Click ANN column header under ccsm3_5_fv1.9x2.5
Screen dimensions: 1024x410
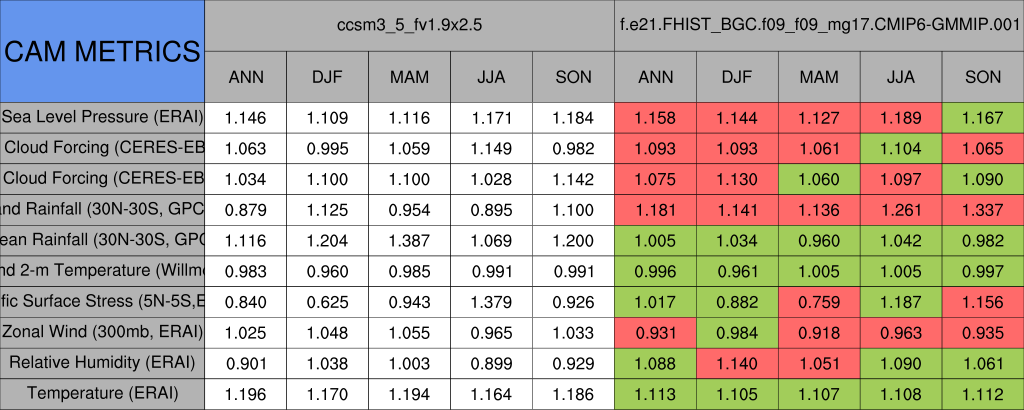click(245, 77)
